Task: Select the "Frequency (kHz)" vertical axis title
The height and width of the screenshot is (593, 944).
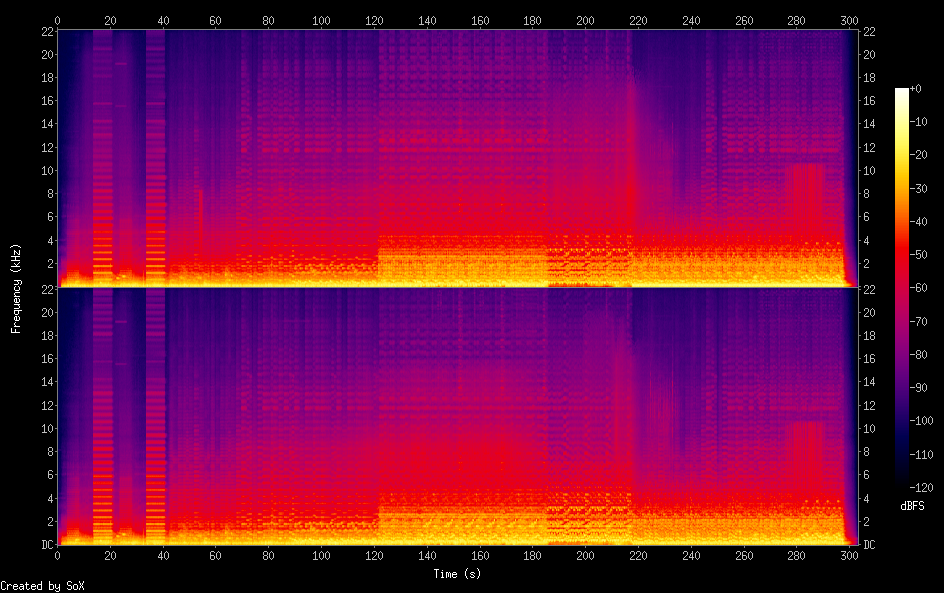Action: coord(16,288)
